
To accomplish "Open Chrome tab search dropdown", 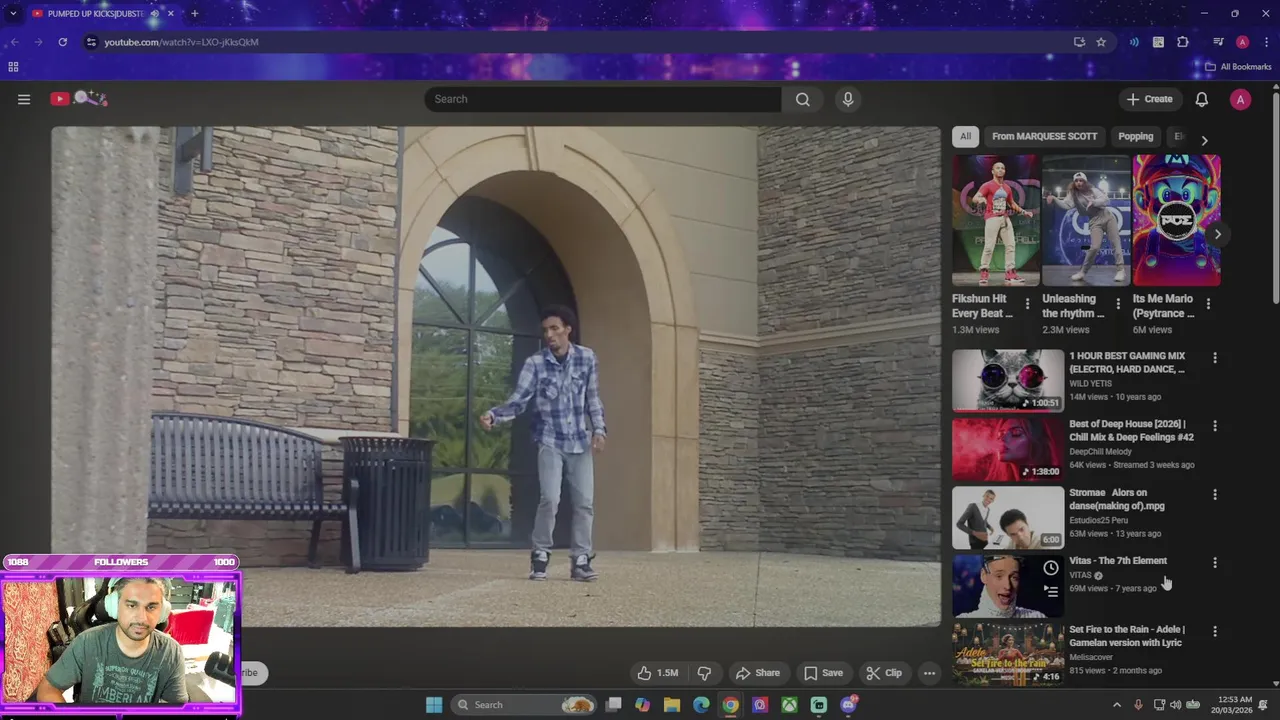I will [13, 14].
